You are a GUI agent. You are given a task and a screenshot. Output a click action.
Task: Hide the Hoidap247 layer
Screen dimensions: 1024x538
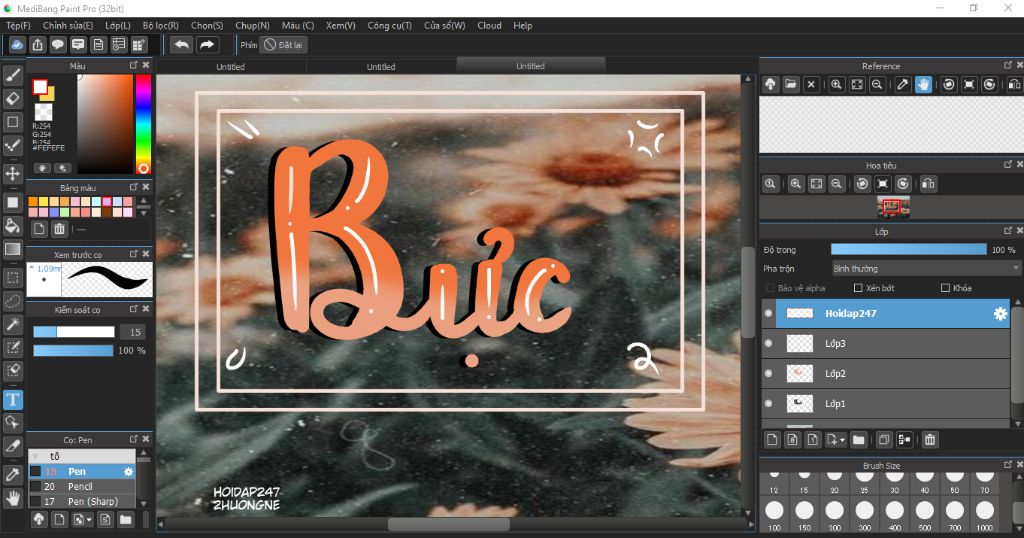tap(769, 313)
